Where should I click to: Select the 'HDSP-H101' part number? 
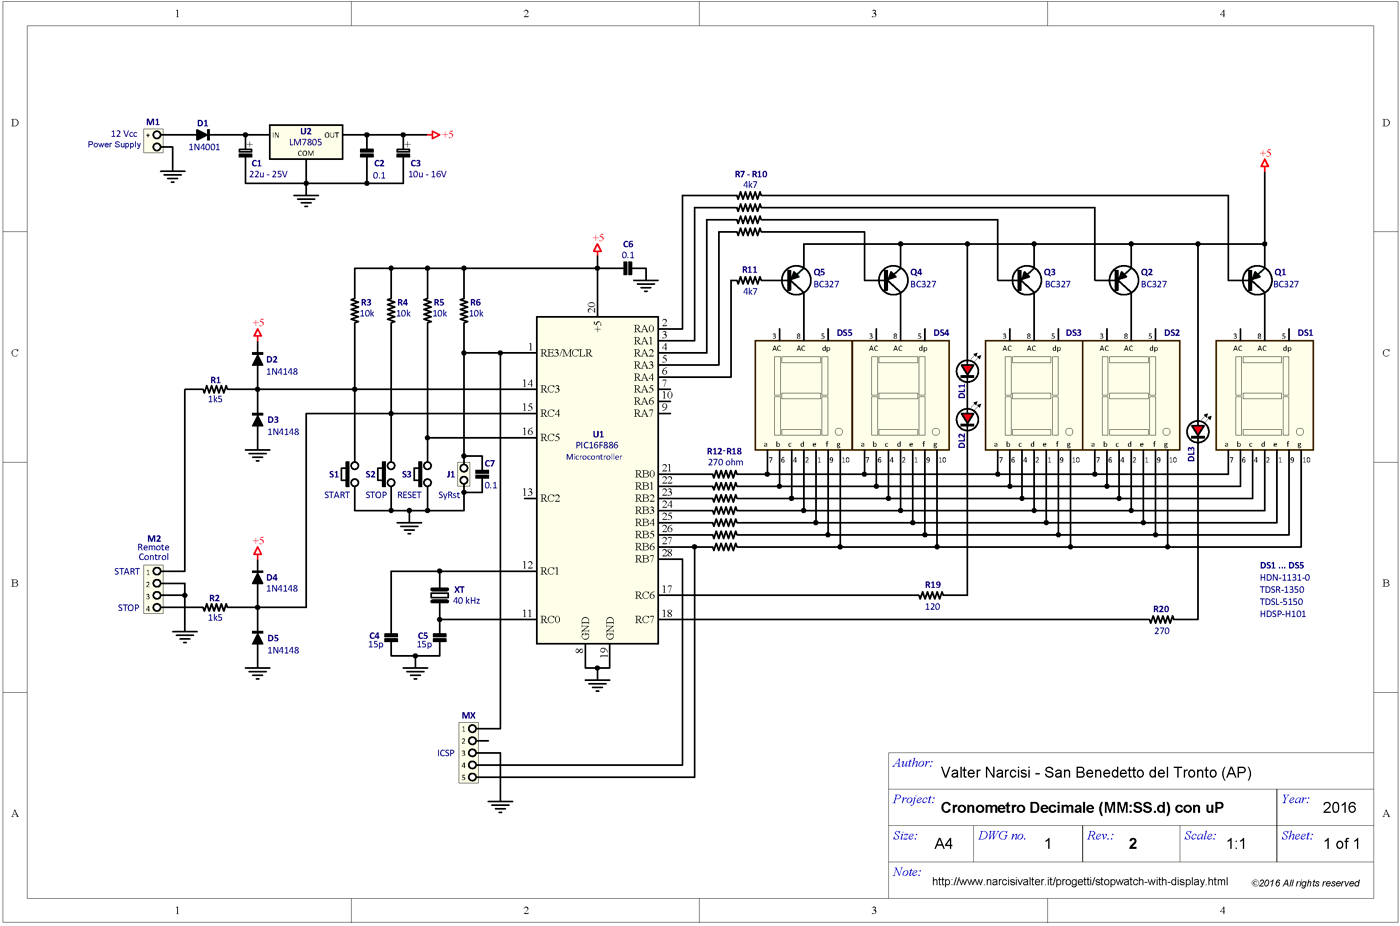[1282, 614]
